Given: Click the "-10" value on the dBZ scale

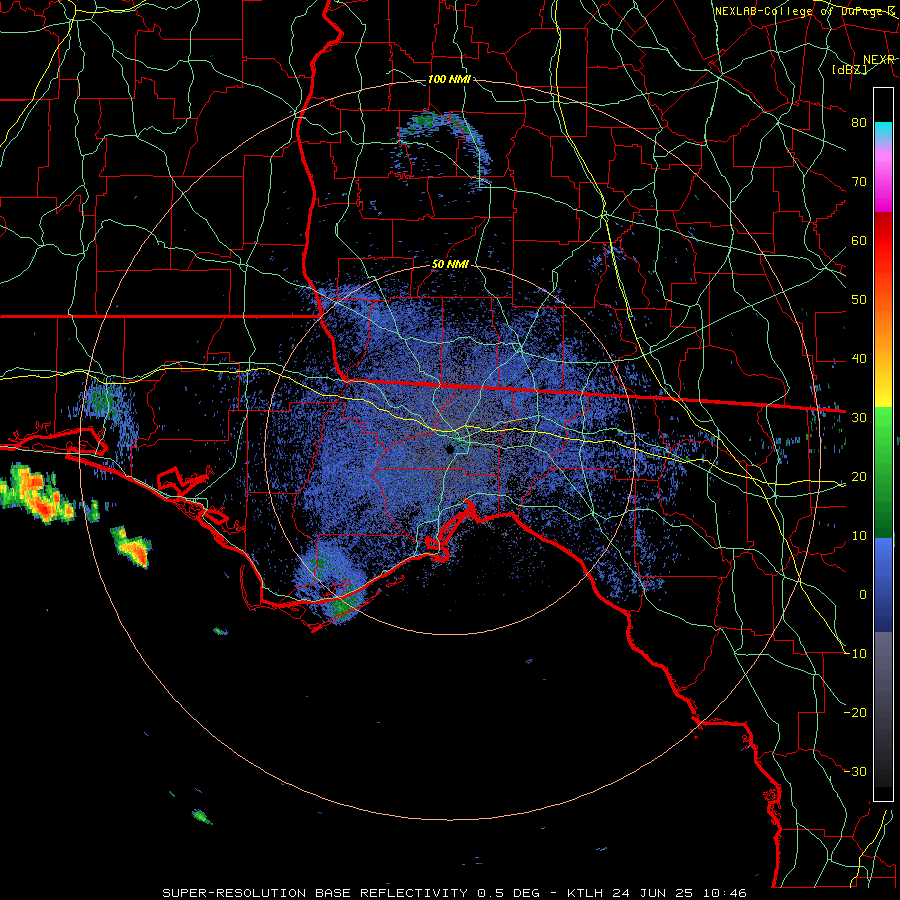Looking at the screenshot, I should click(855, 653).
